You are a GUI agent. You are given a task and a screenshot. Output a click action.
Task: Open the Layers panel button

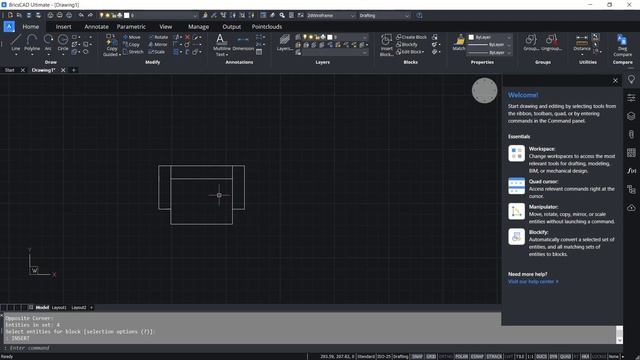tap(284, 43)
